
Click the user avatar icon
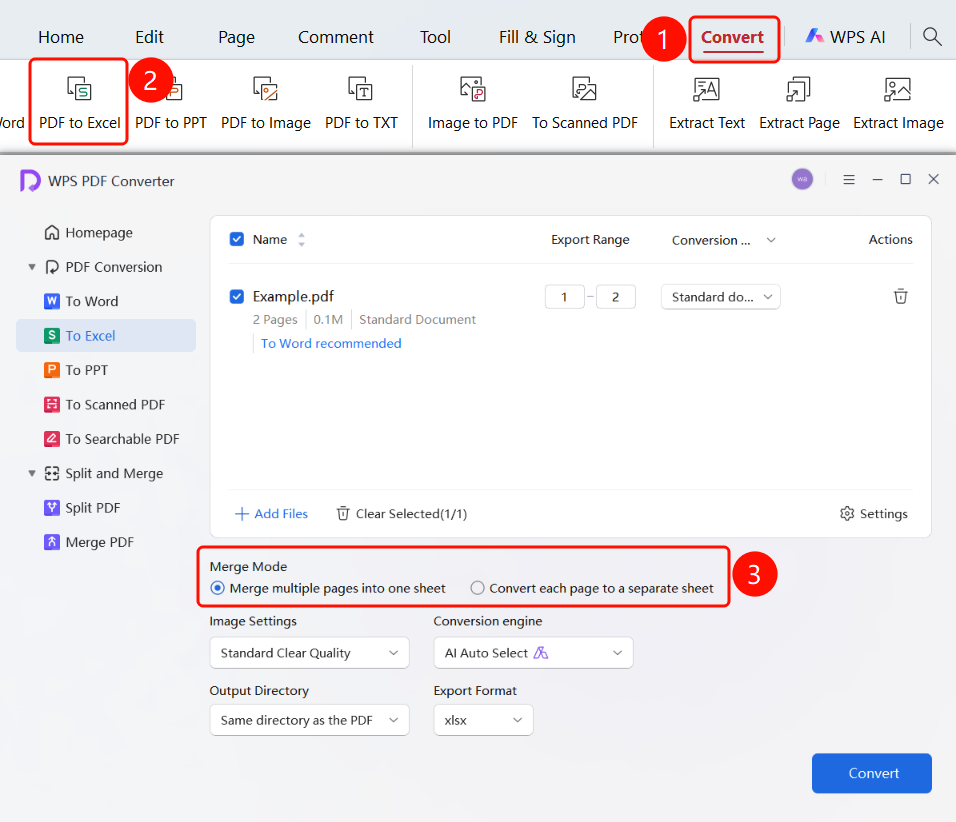802,179
